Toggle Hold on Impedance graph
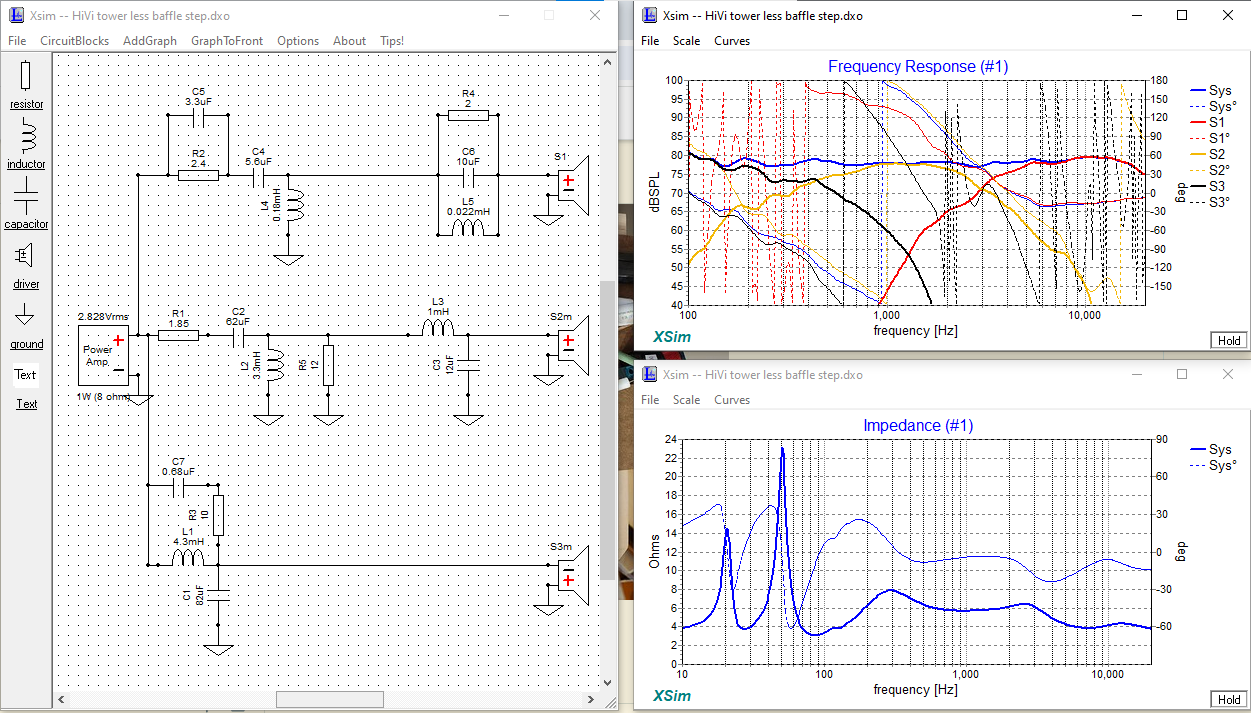 click(x=1229, y=699)
